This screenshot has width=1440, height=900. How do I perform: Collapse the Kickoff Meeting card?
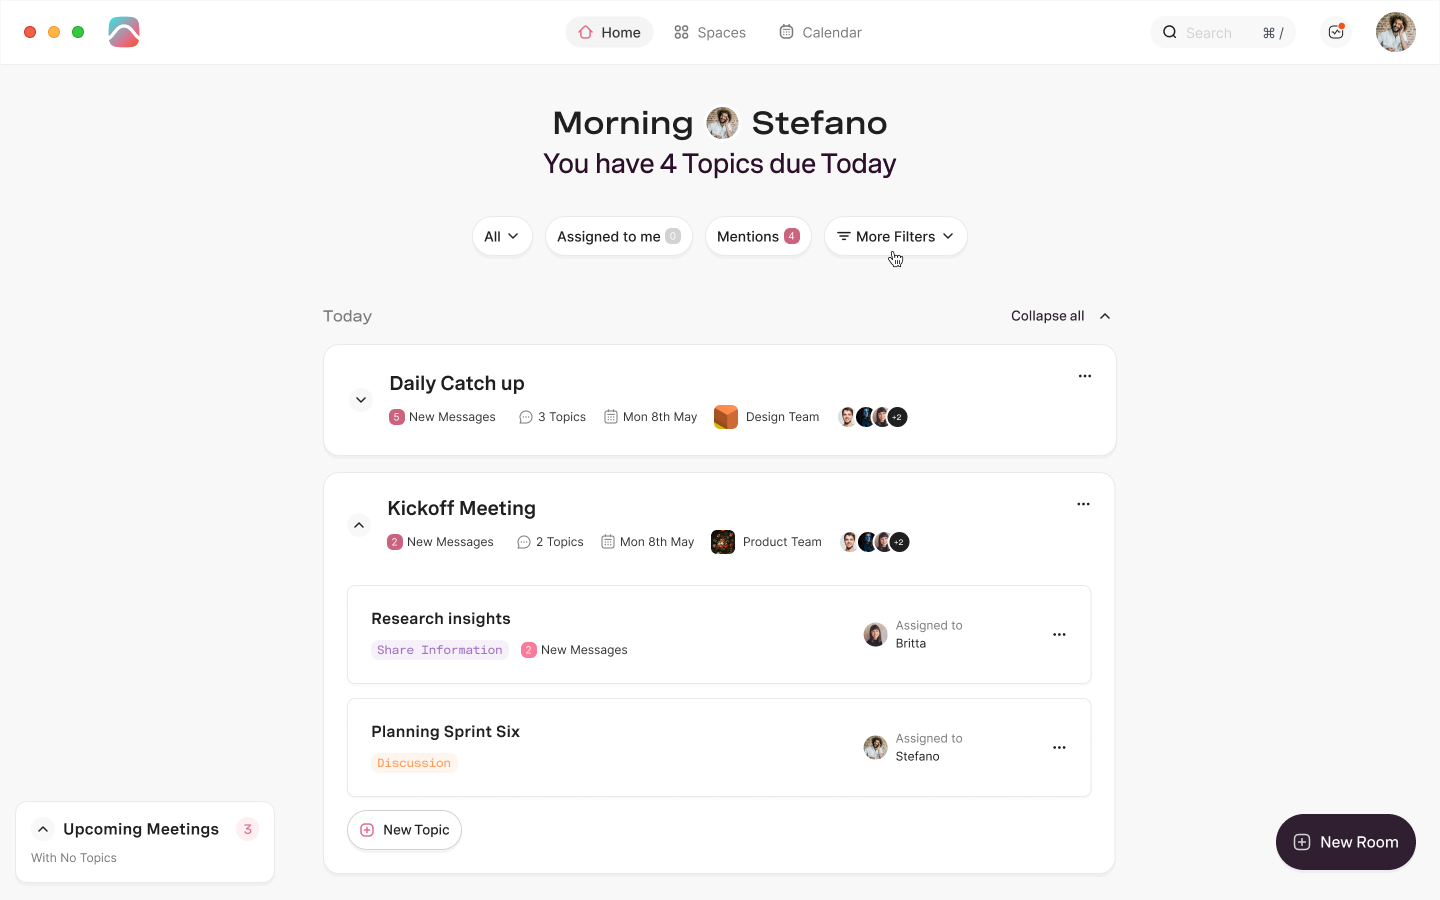(x=359, y=524)
